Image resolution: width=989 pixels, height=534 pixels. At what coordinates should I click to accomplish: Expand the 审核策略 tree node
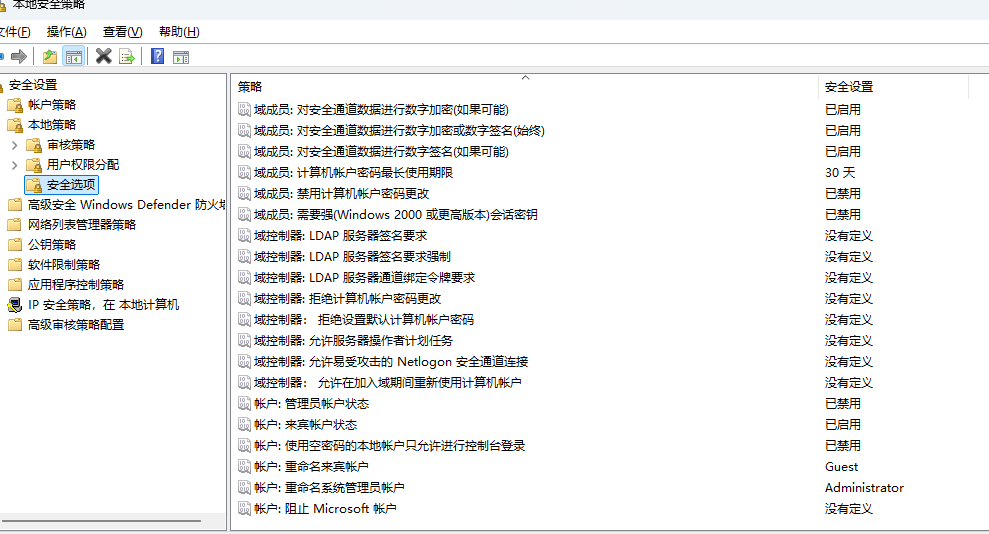coord(15,145)
